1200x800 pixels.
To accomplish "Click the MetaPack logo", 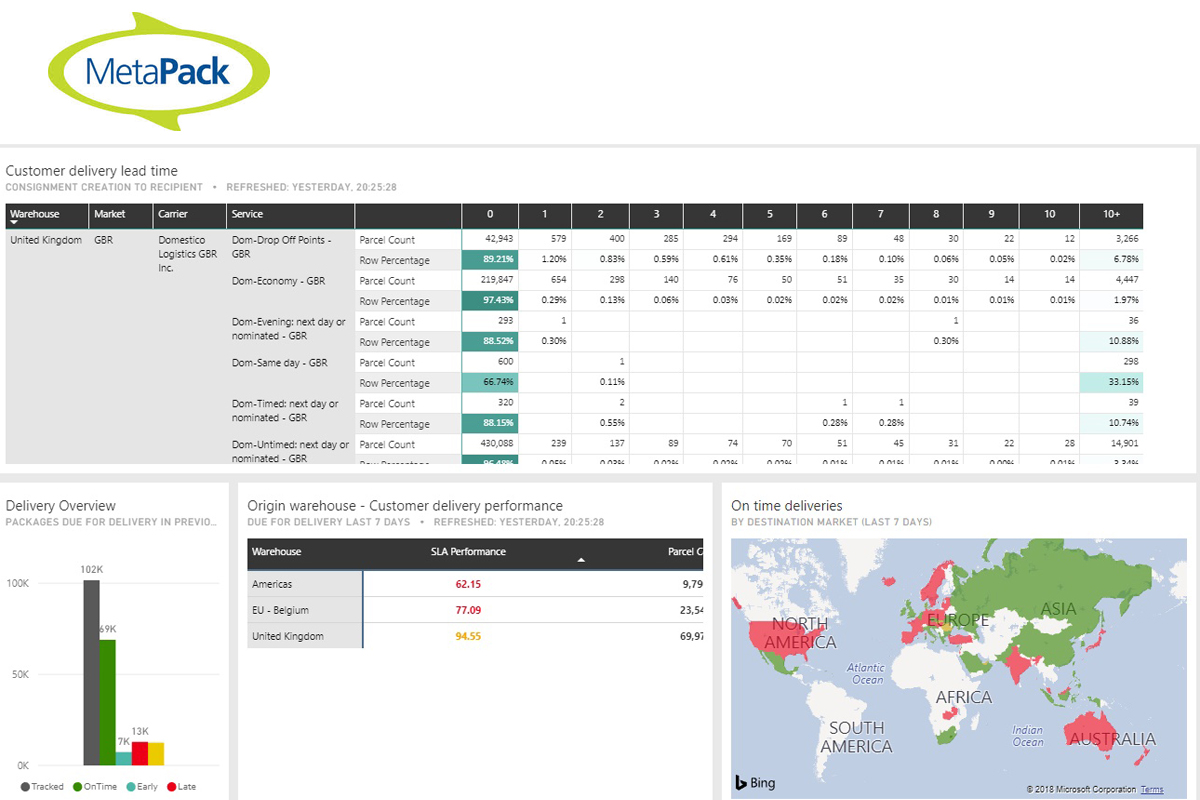I will click(x=157, y=70).
